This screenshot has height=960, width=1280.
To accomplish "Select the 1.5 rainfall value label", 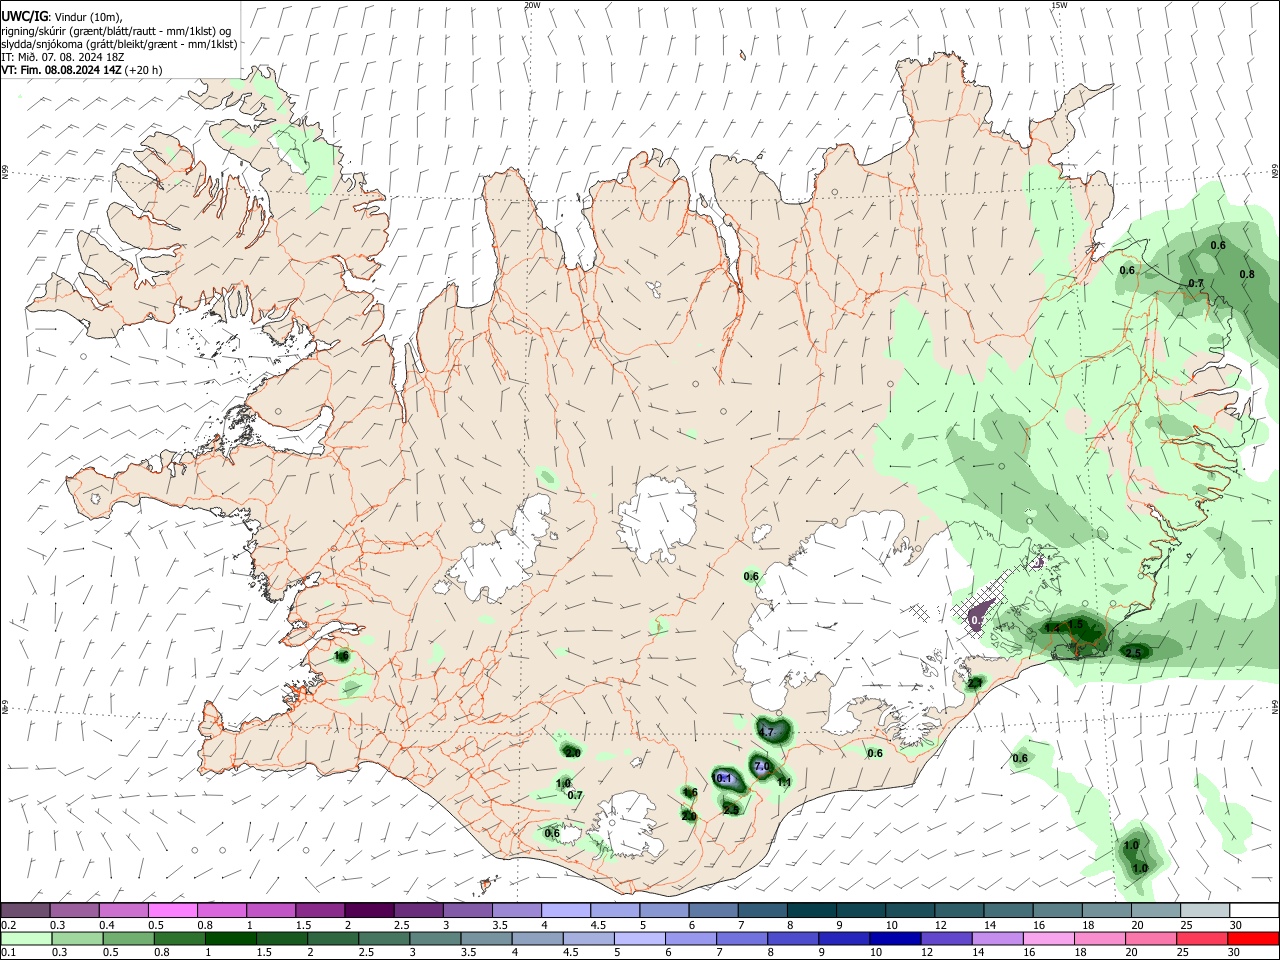I will tap(1076, 624).
